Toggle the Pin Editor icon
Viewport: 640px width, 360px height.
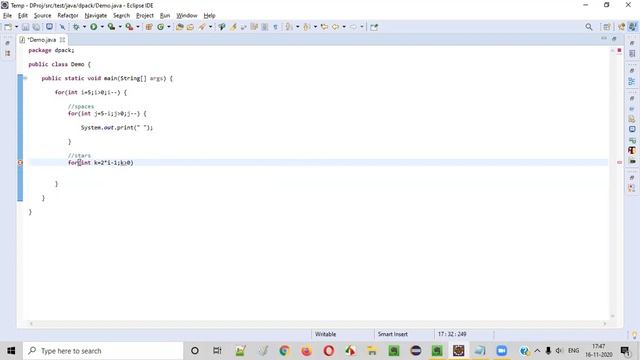374,27
